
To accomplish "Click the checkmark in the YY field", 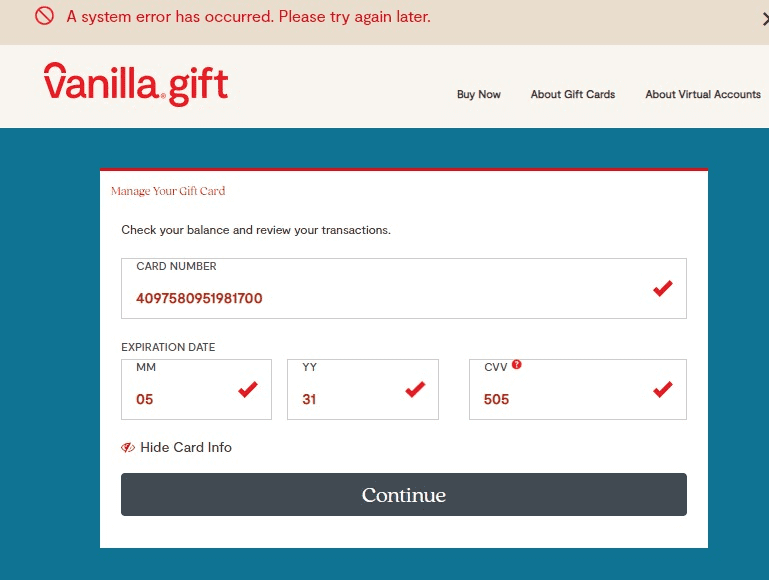I will [x=415, y=390].
